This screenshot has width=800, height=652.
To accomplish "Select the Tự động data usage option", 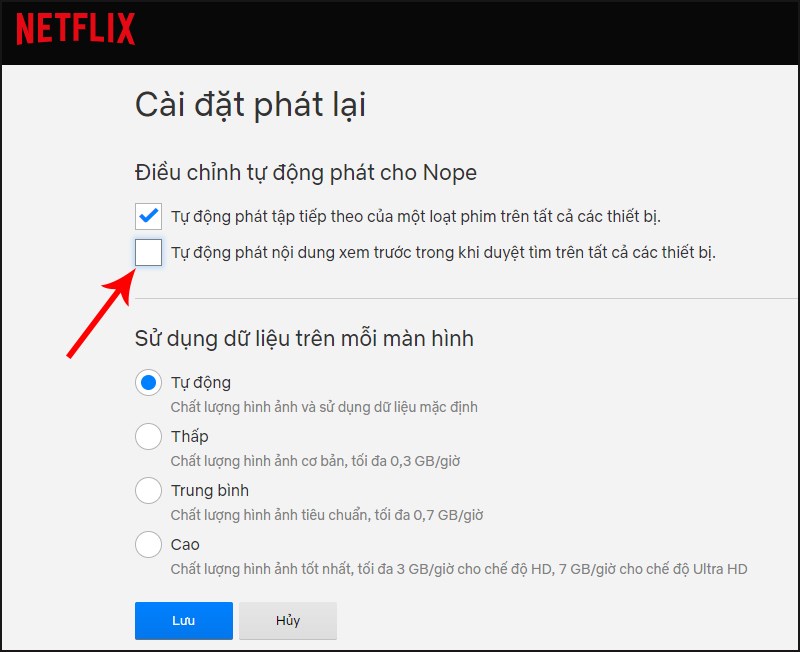I will 148,383.
